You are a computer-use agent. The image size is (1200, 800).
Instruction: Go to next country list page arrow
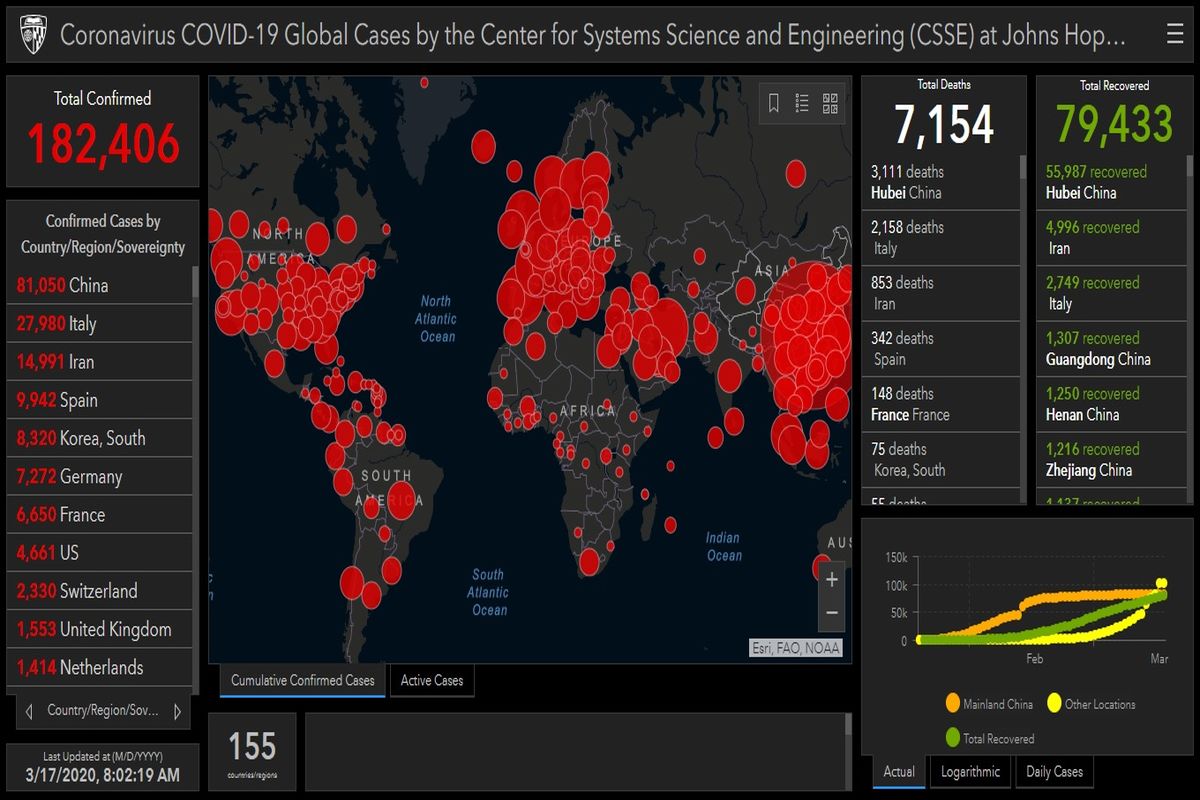pyautogui.click(x=177, y=711)
